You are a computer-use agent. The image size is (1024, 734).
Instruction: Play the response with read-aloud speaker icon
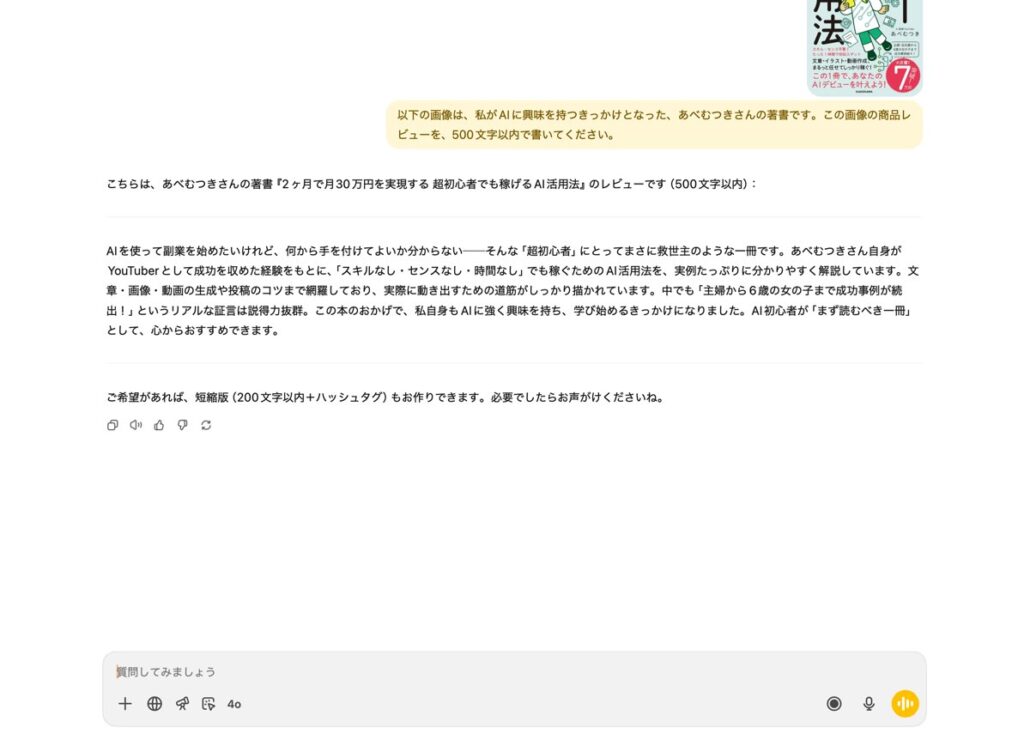136,425
